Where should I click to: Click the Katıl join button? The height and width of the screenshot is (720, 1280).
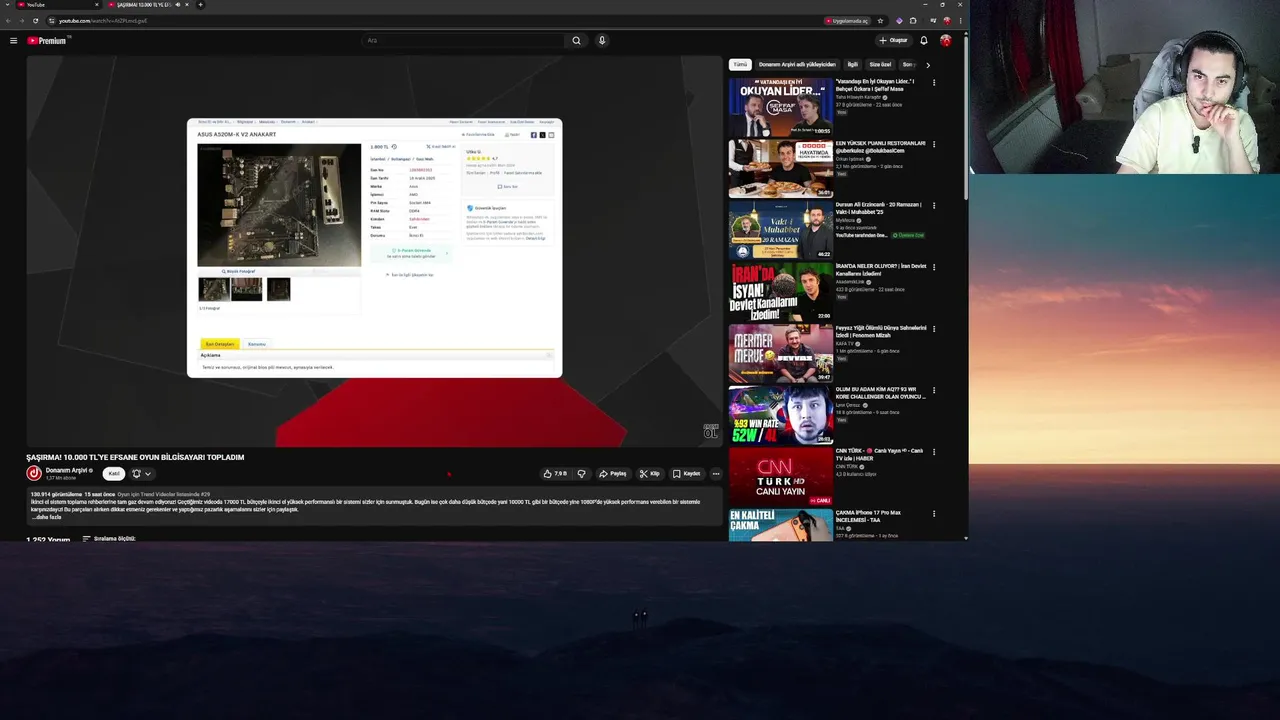click(x=114, y=474)
